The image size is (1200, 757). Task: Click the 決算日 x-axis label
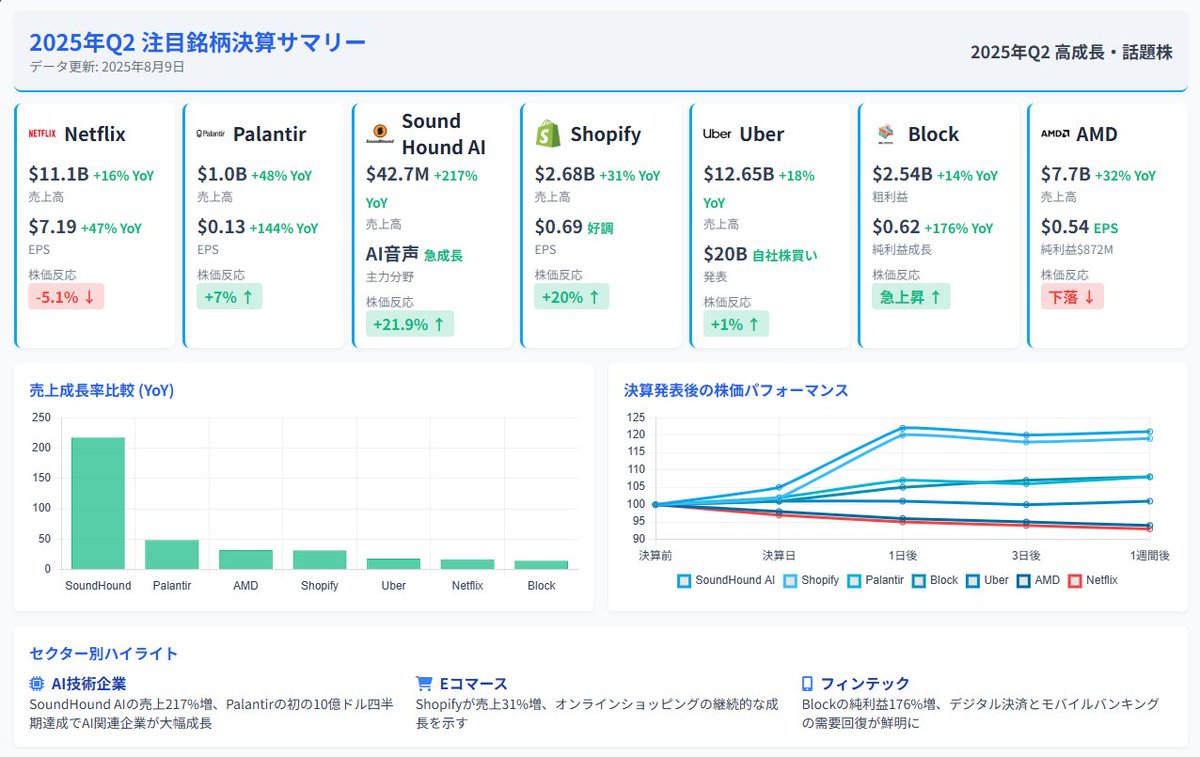(x=778, y=554)
